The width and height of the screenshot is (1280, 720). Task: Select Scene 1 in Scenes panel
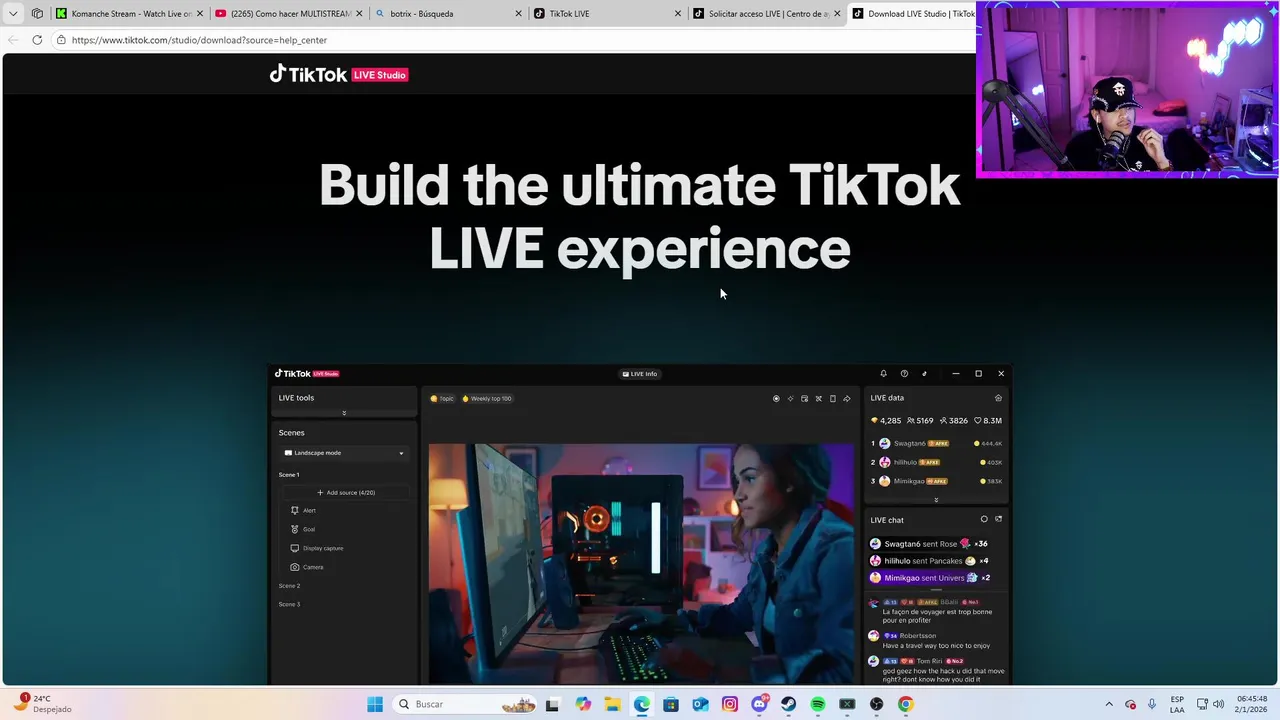(289, 475)
